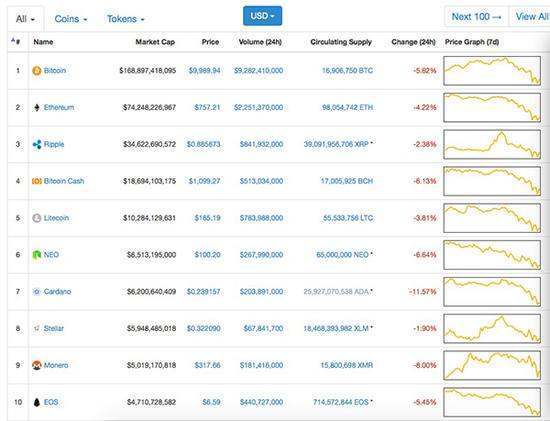Expand the Coins filter dropdown
The height and width of the screenshot is (421, 550).
[x=71, y=19]
